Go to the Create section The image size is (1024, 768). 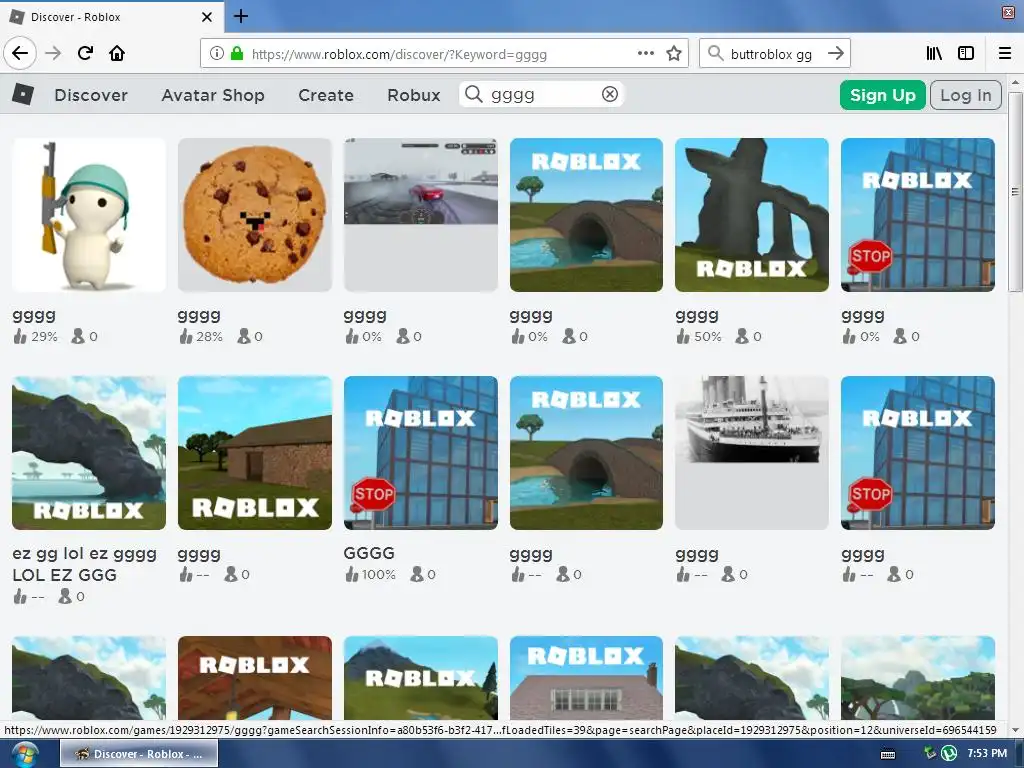coord(326,95)
